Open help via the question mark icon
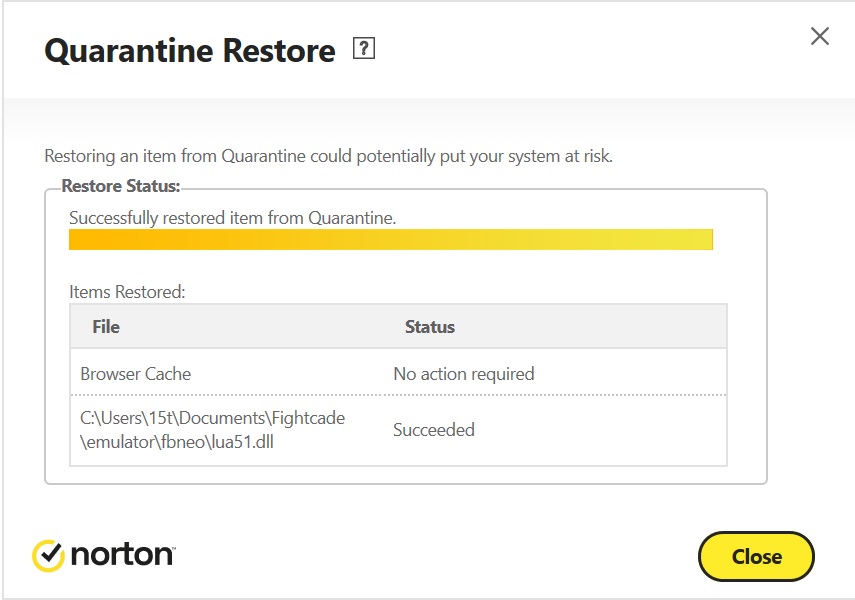Image resolution: width=855 pixels, height=600 pixels. pos(364,48)
